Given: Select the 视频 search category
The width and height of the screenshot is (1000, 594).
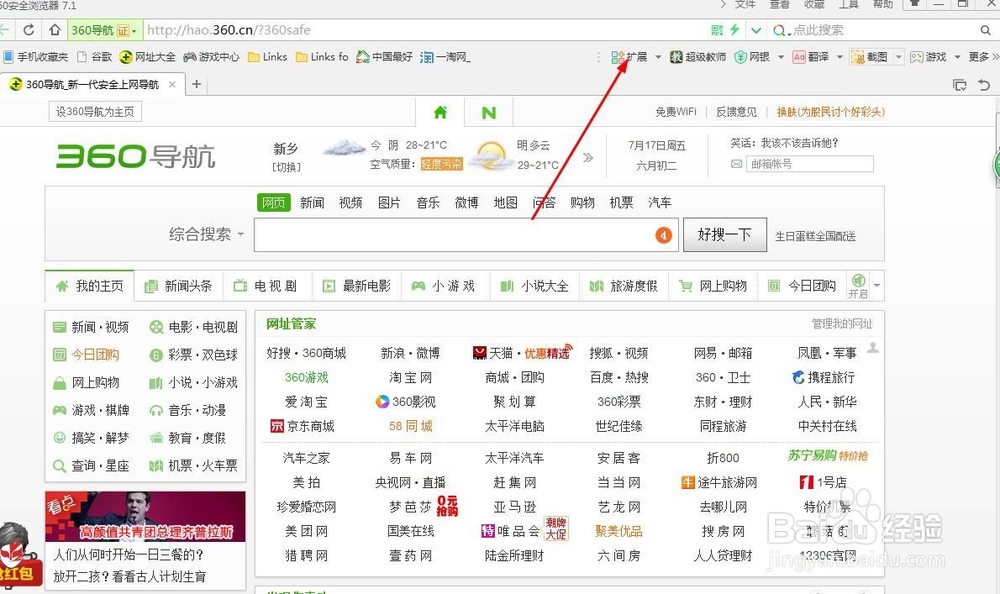Looking at the screenshot, I should click(350, 202).
